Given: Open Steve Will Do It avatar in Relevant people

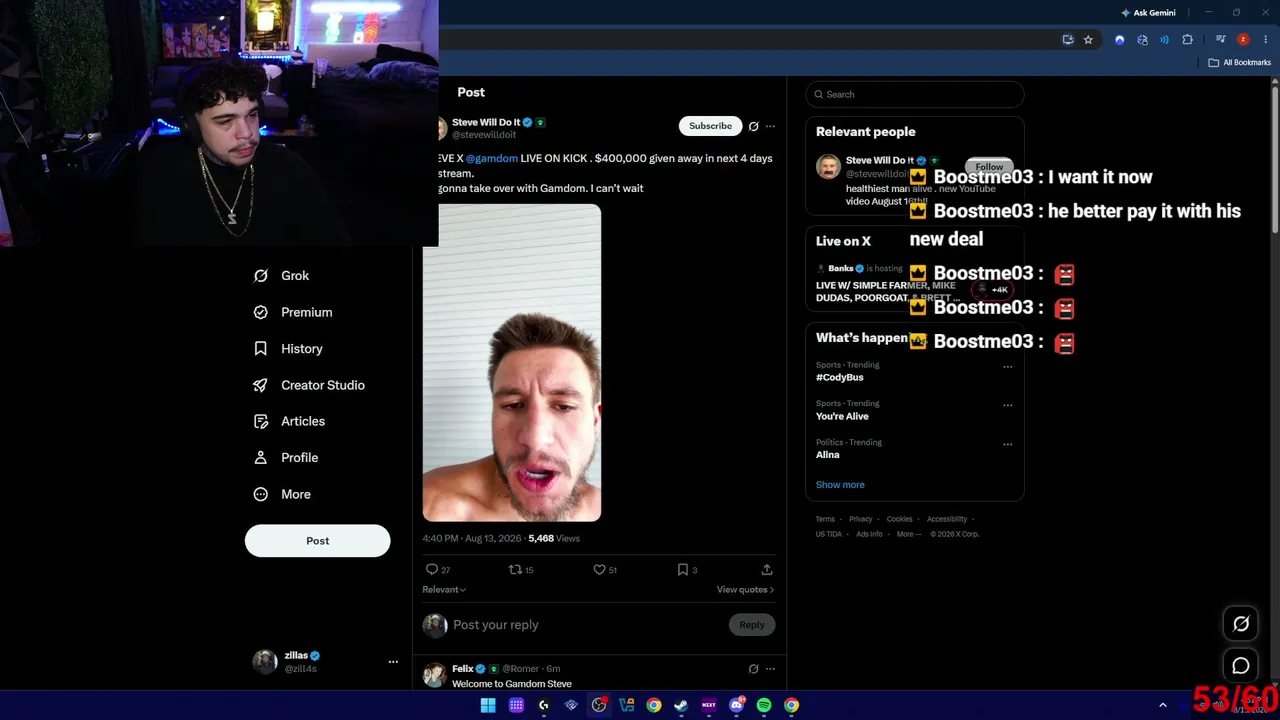Looking at the screenshot, I should pos(828,167).
